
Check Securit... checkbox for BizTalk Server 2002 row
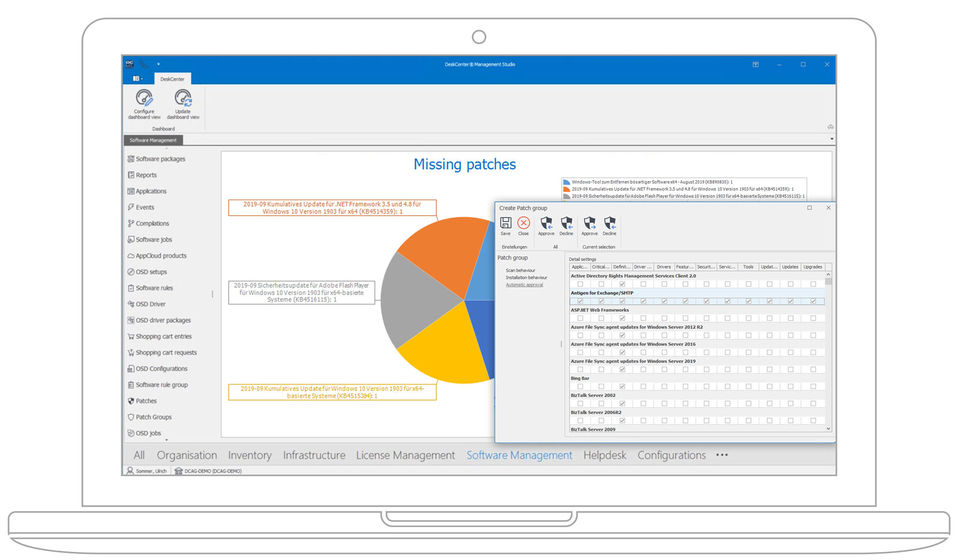click(706, 404)
